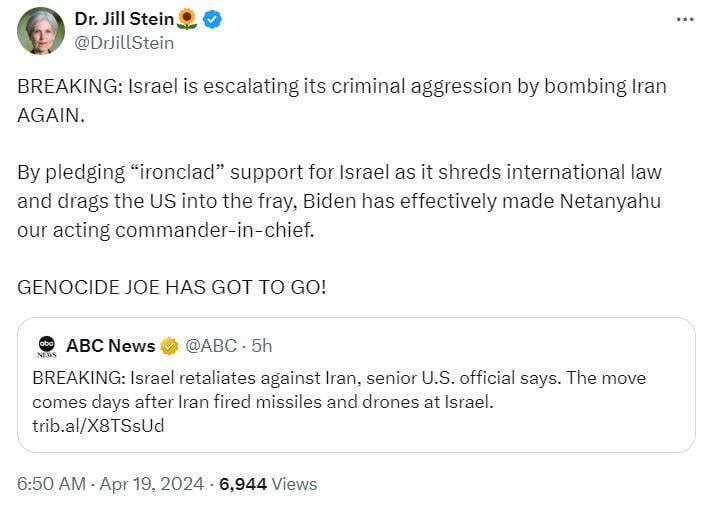Click the blue verified badge
This screenshot has height=508, width=713.
(212, 19)
